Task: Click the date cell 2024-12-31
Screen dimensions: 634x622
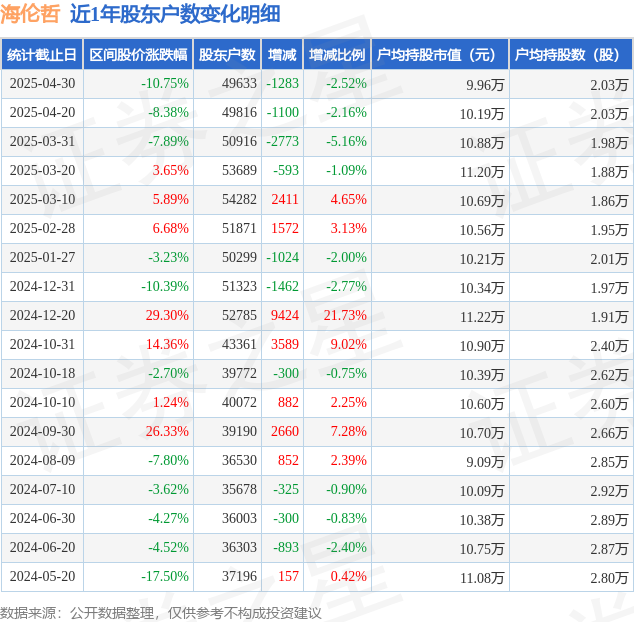Action: (x=42, y=286)
